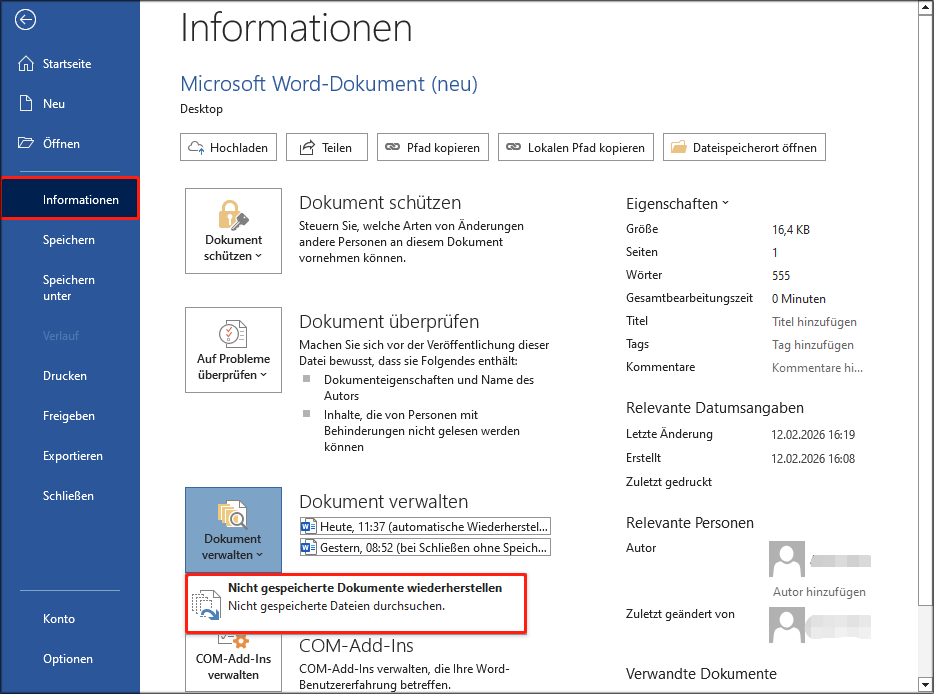The width and height of the screenshot is (934, 694).
Task: Click the back arrow to return to document
Action: coord(25,20)
